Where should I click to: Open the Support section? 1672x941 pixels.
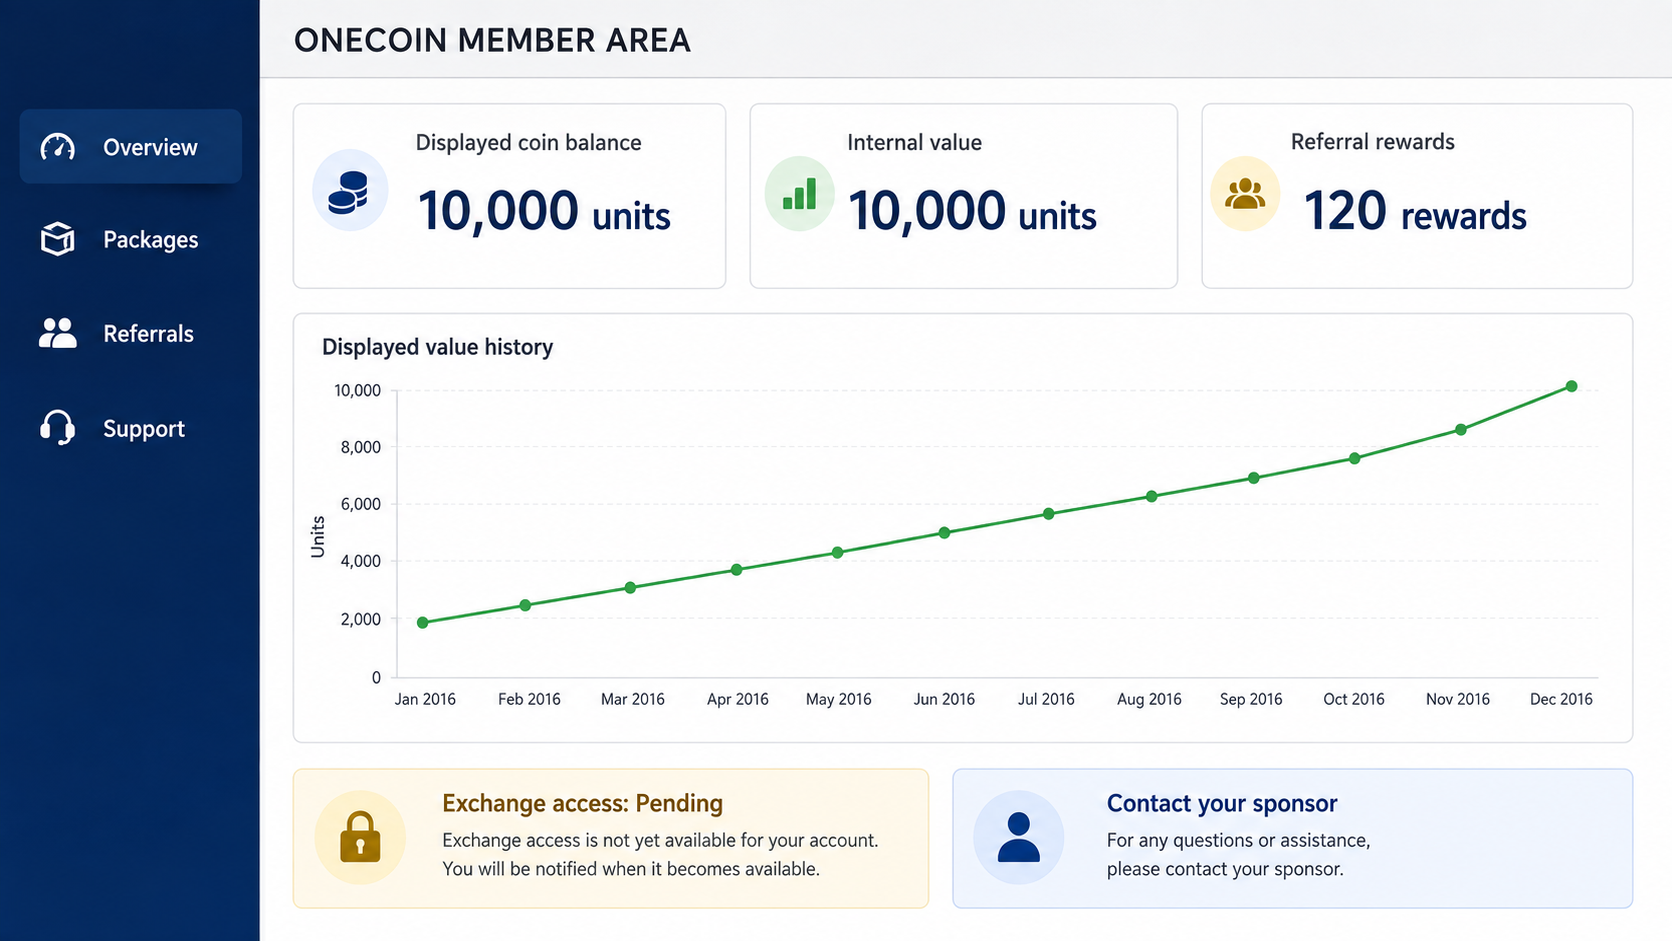(130, 428)
